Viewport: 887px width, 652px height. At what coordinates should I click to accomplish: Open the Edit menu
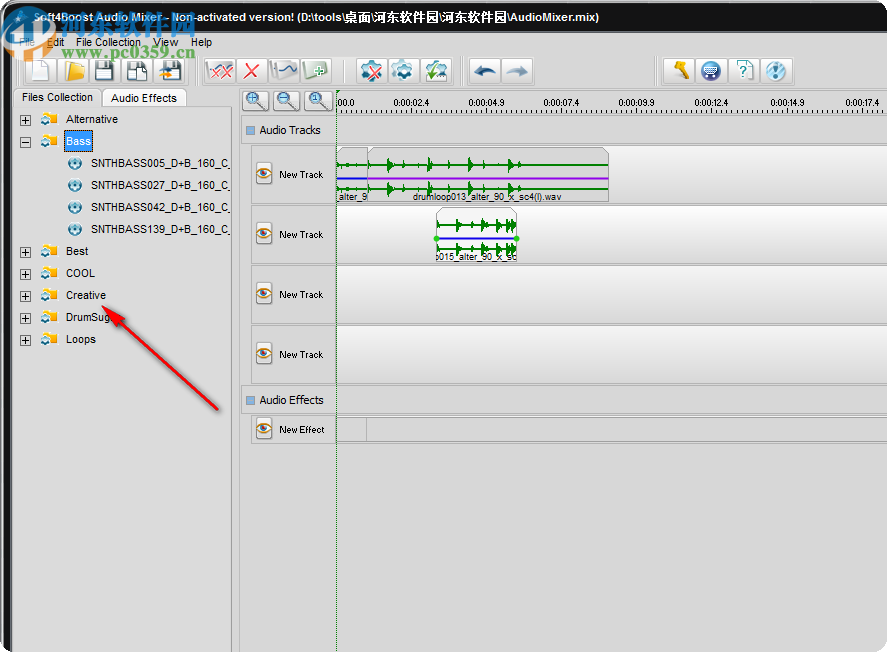click(55, 42)
